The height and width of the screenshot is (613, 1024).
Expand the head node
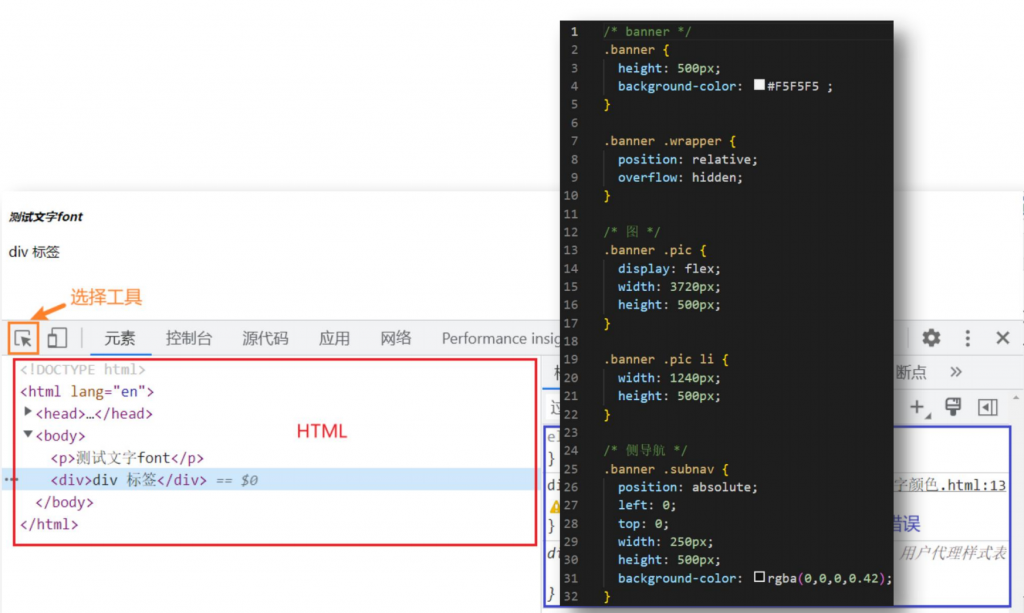point(27,412)
